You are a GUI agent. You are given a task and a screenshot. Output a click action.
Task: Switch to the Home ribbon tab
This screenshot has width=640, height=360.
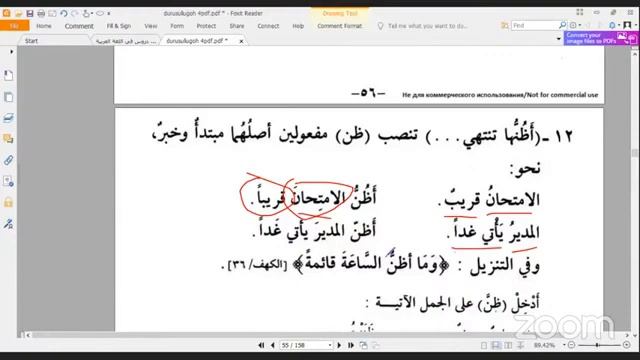click(x=44, y=26)
